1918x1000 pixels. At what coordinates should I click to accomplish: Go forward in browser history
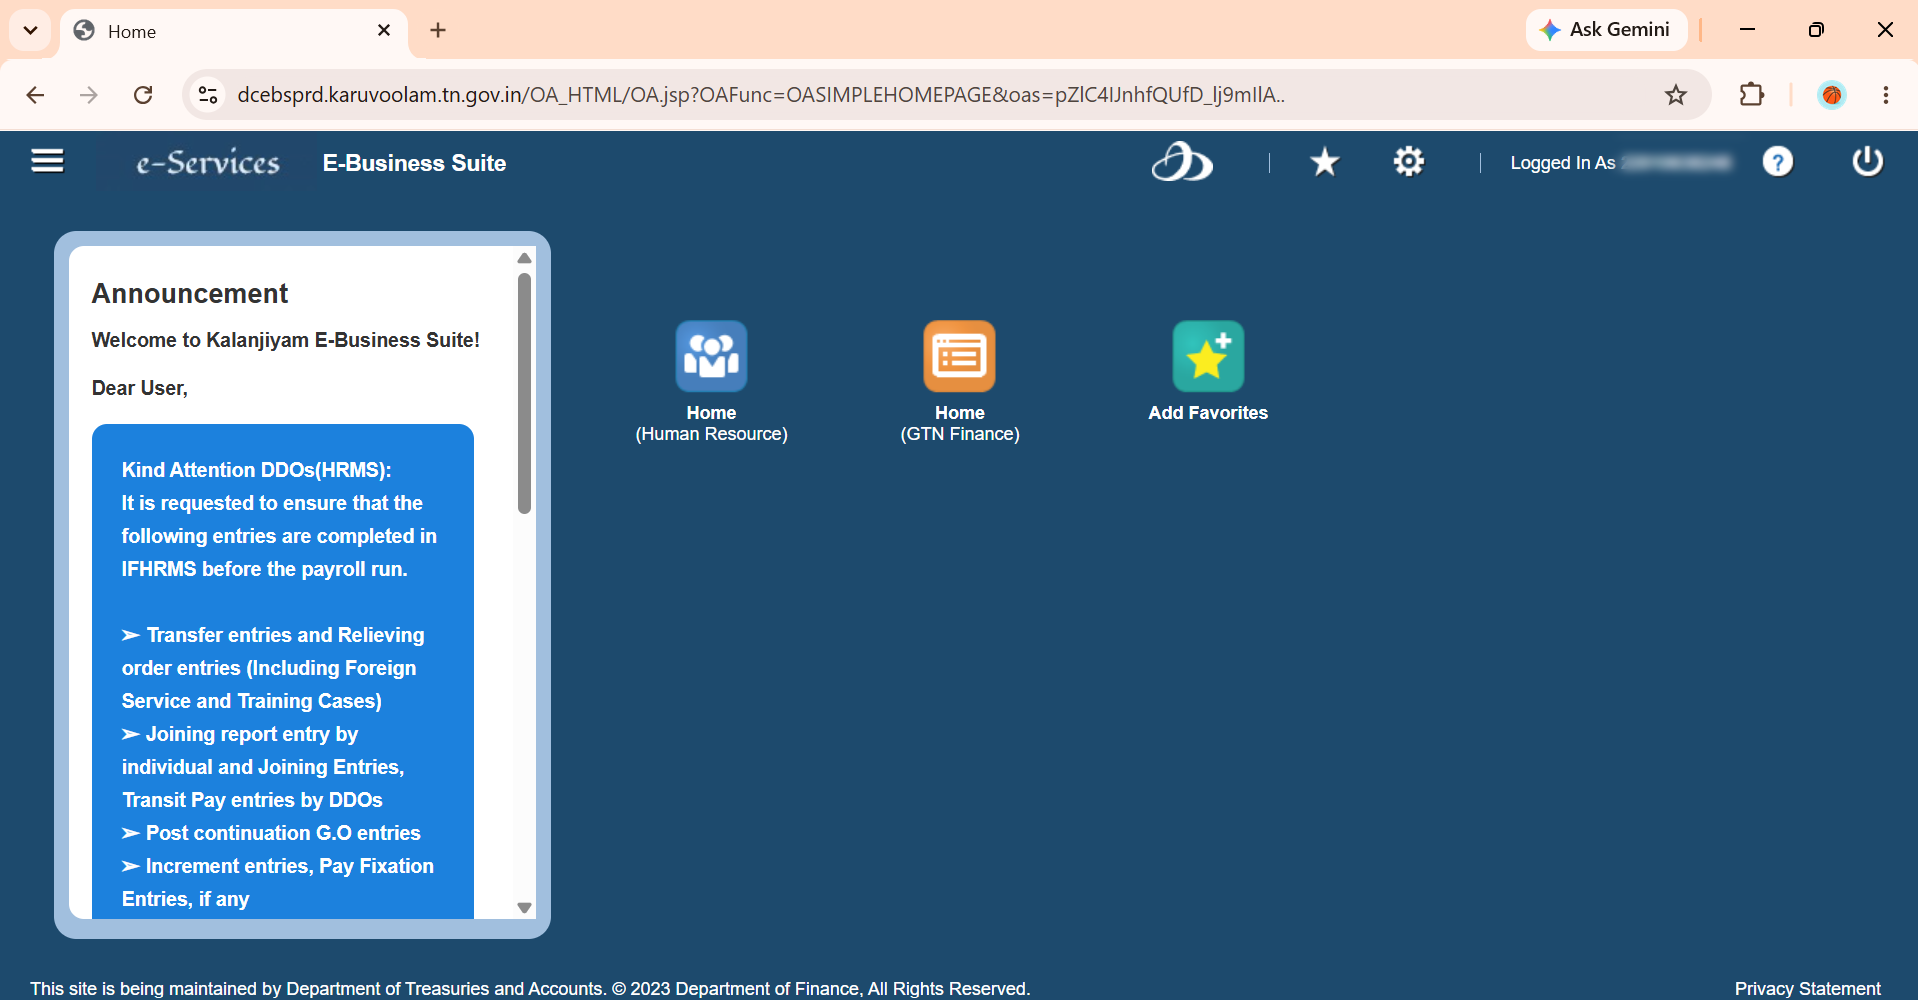tap(89, 95)
